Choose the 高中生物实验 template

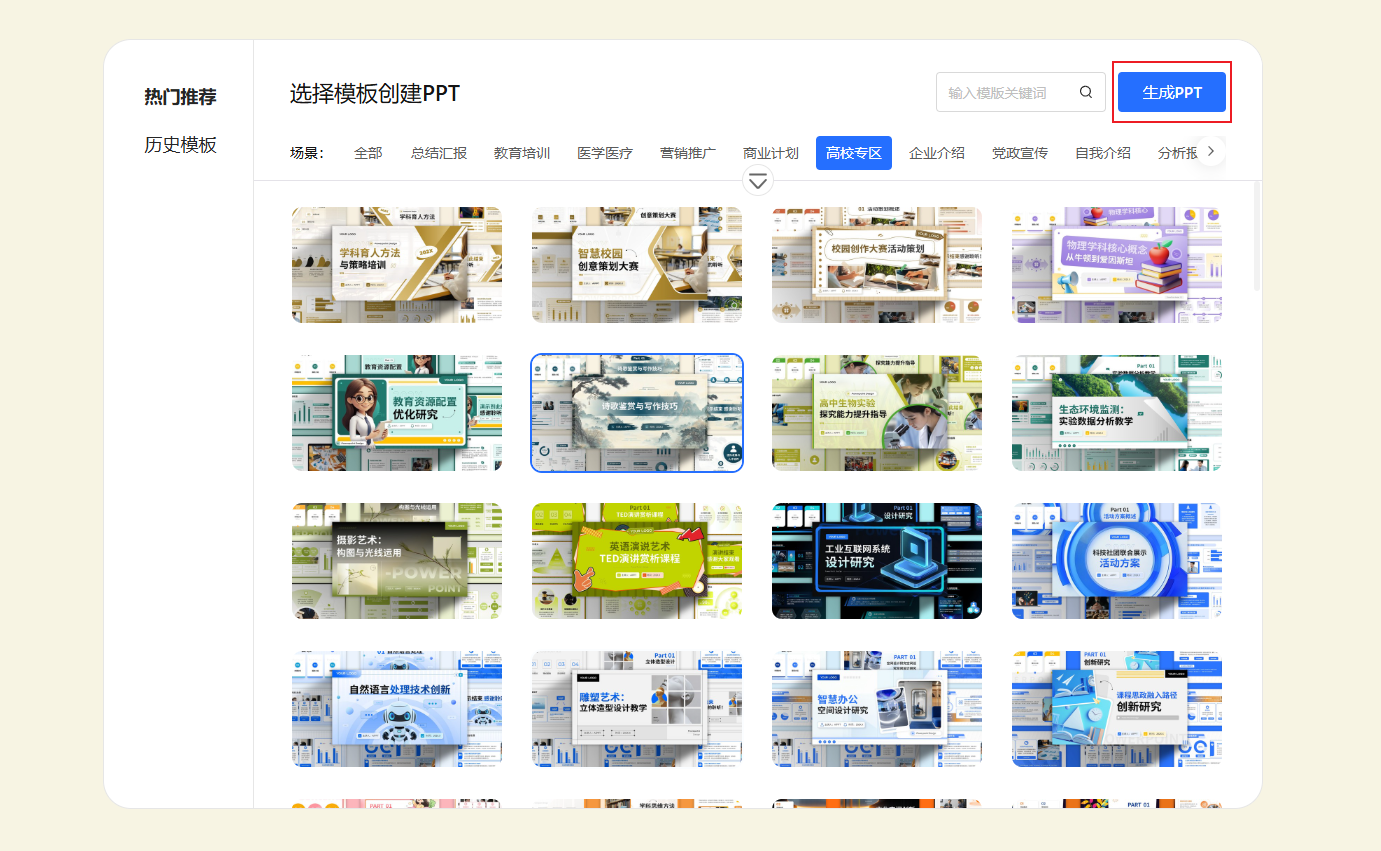[x=877, y=413]
